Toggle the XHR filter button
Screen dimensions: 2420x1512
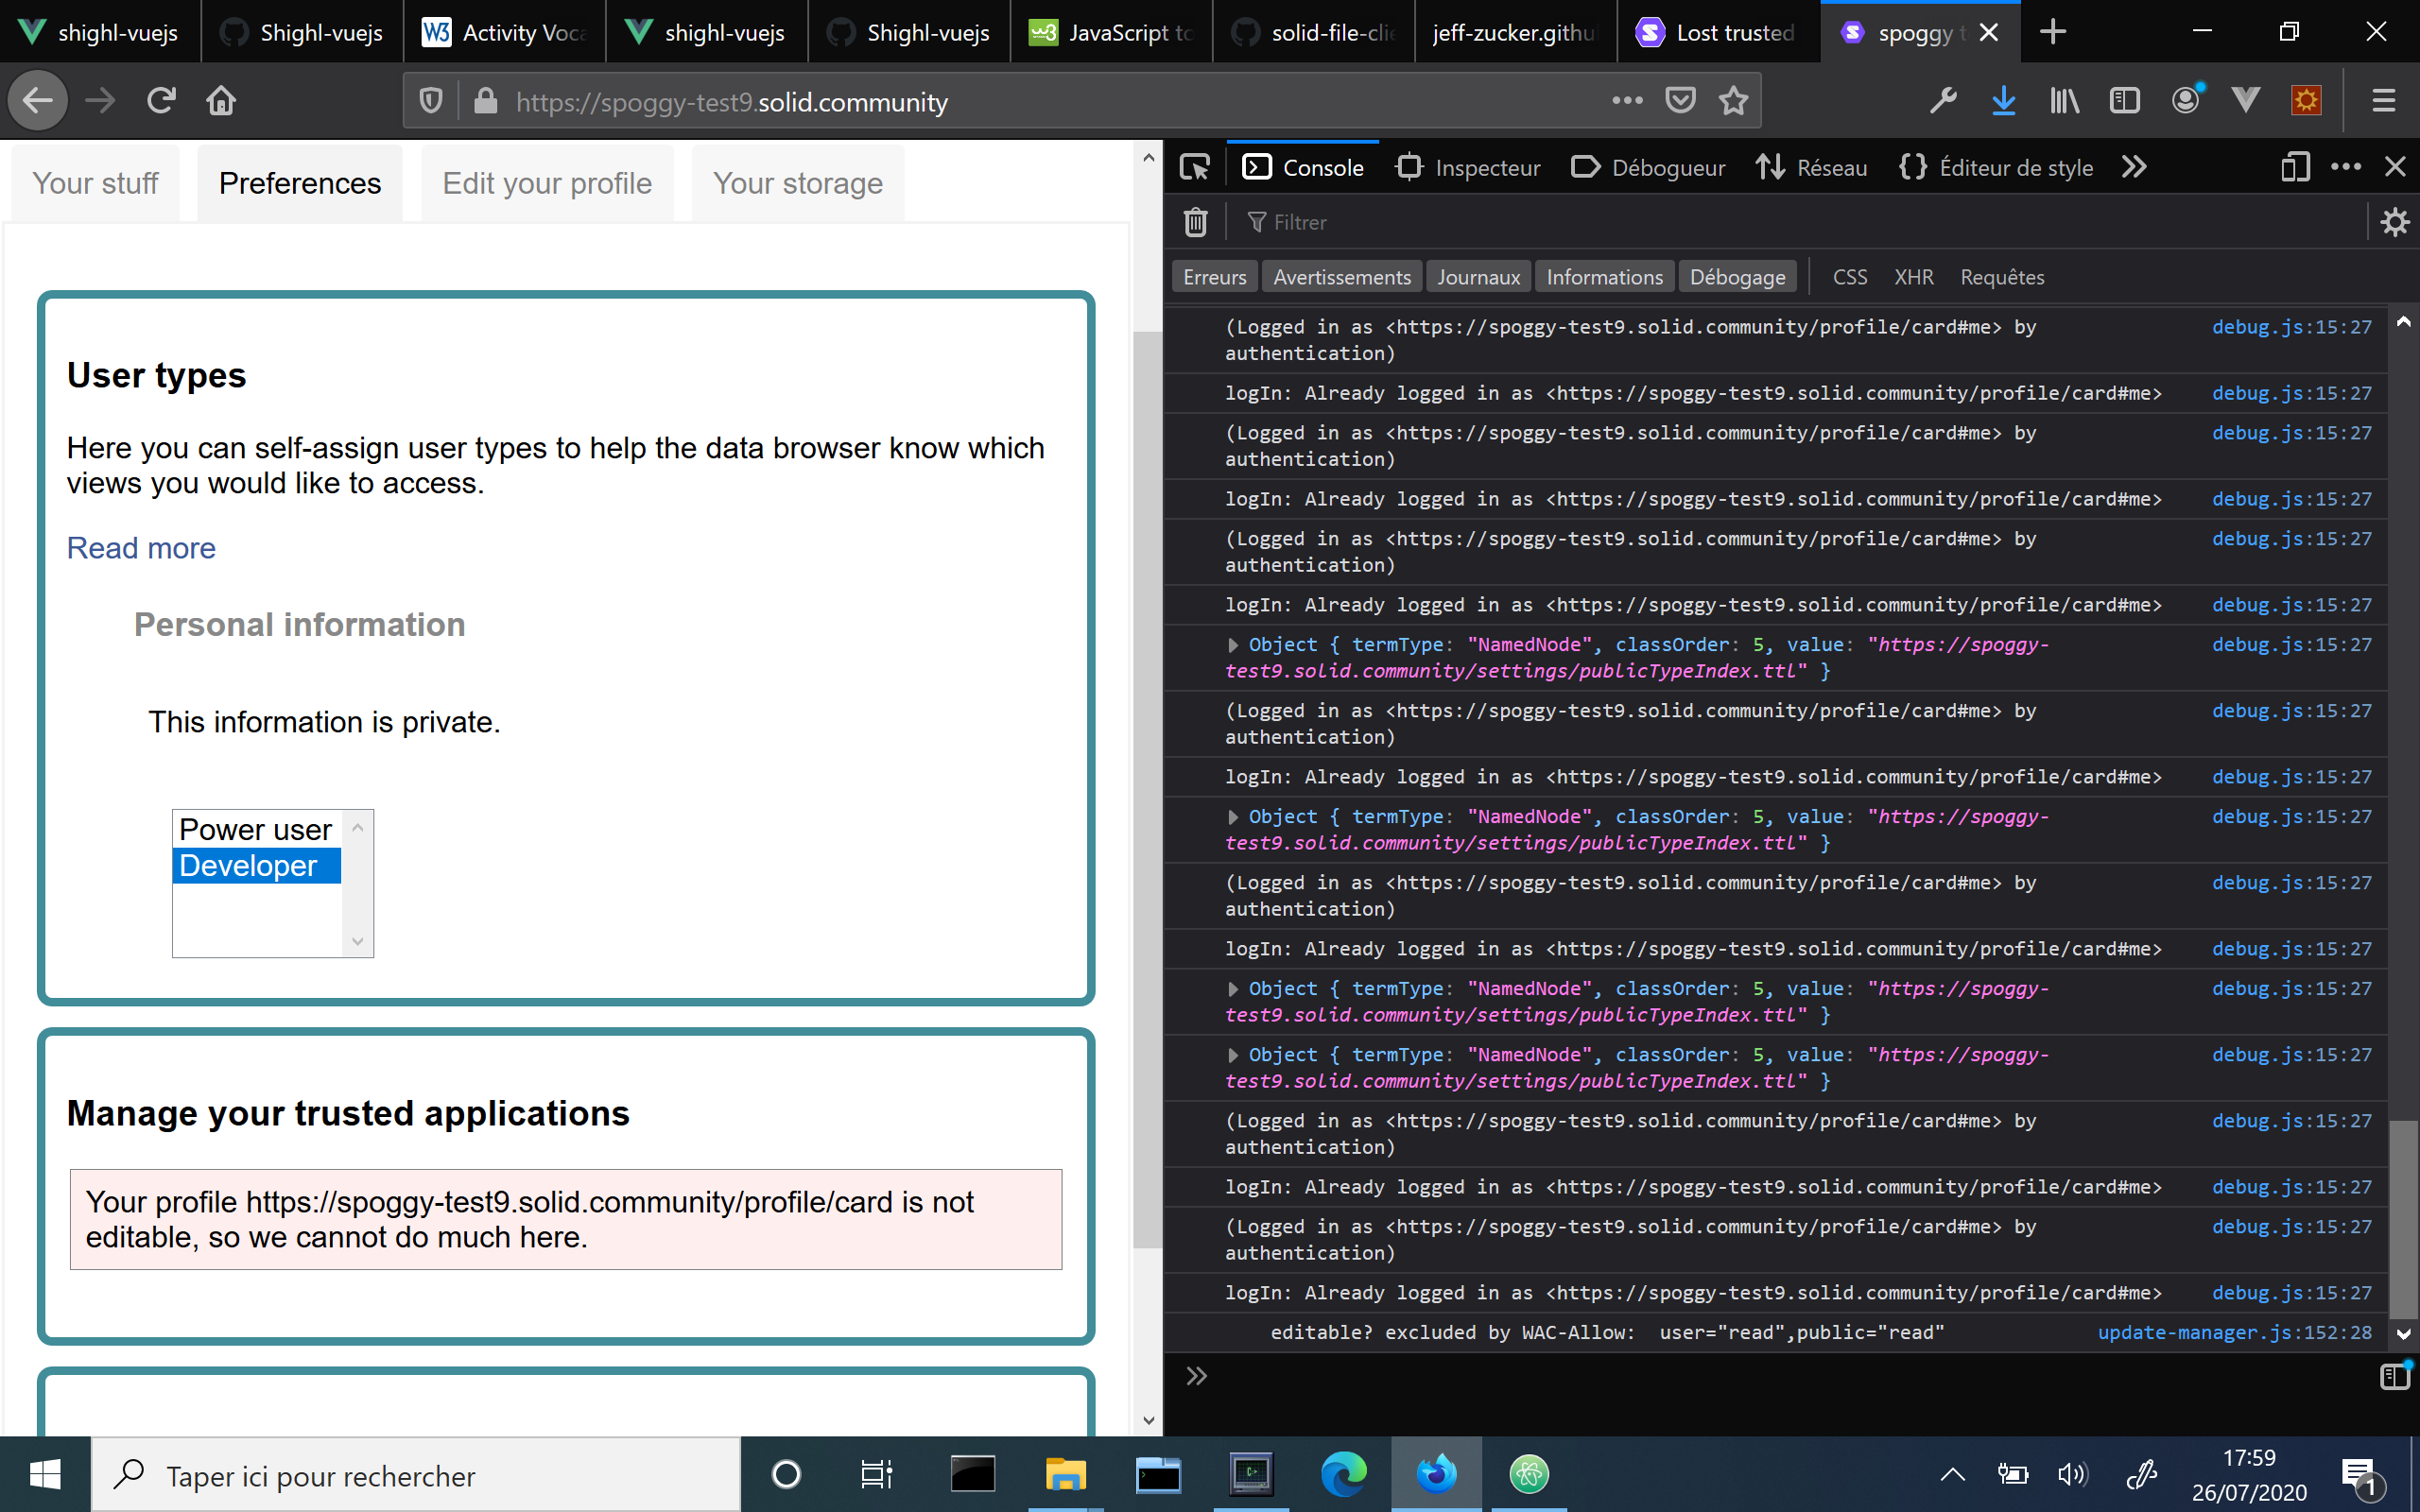1913,277
